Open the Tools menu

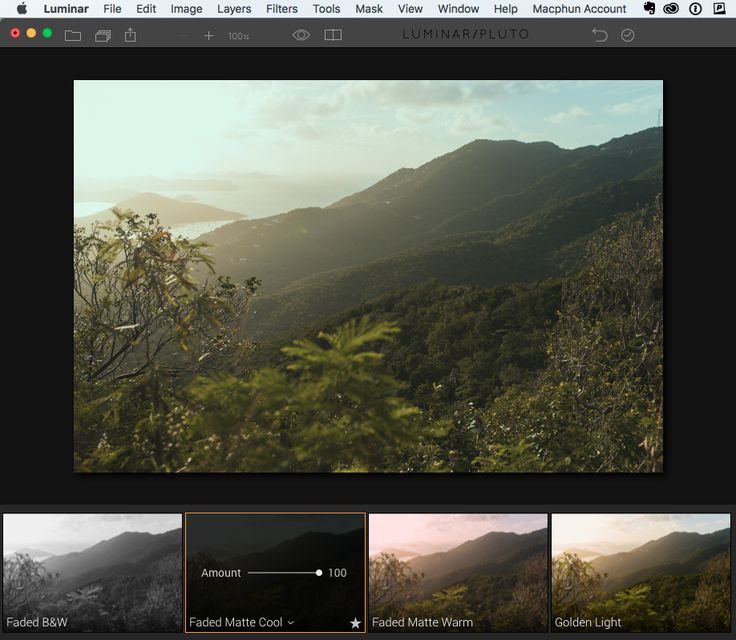point(326,8)
